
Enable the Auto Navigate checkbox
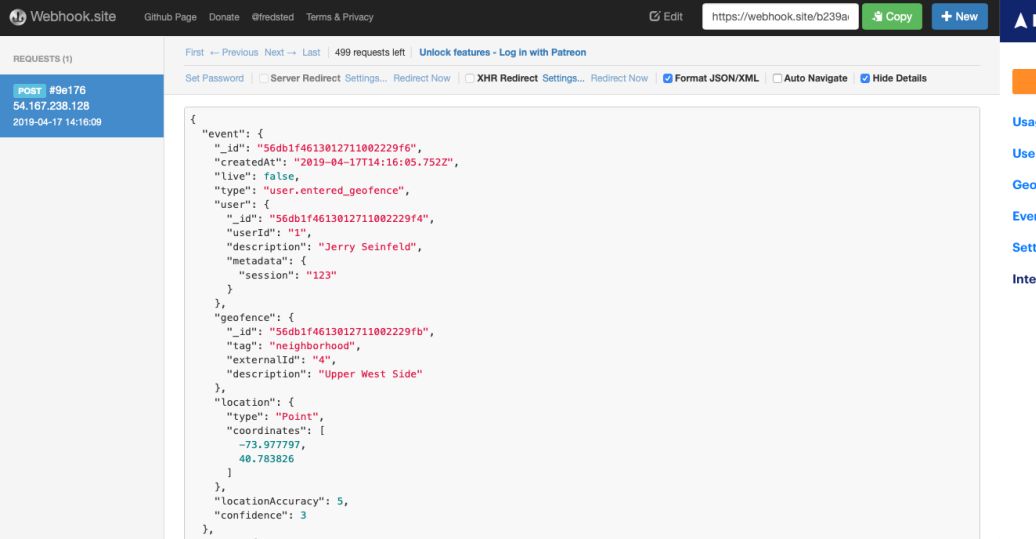point(778,78)
